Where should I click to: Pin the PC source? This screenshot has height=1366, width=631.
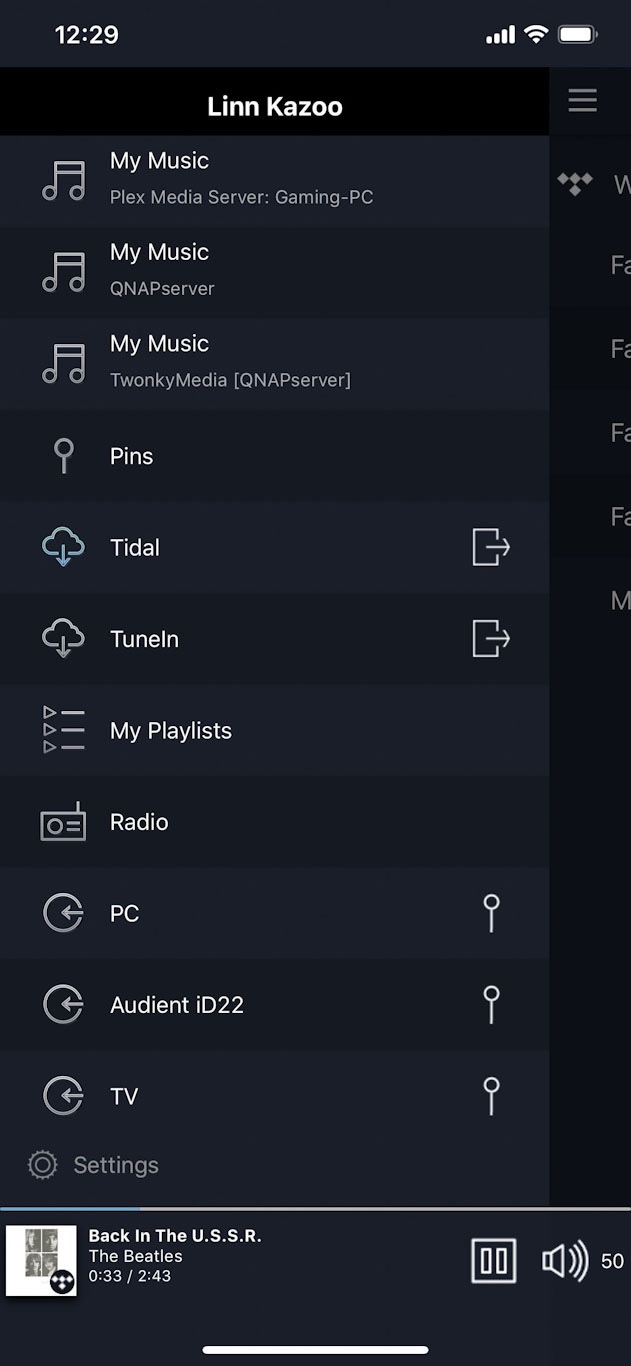tap(491, 913)
